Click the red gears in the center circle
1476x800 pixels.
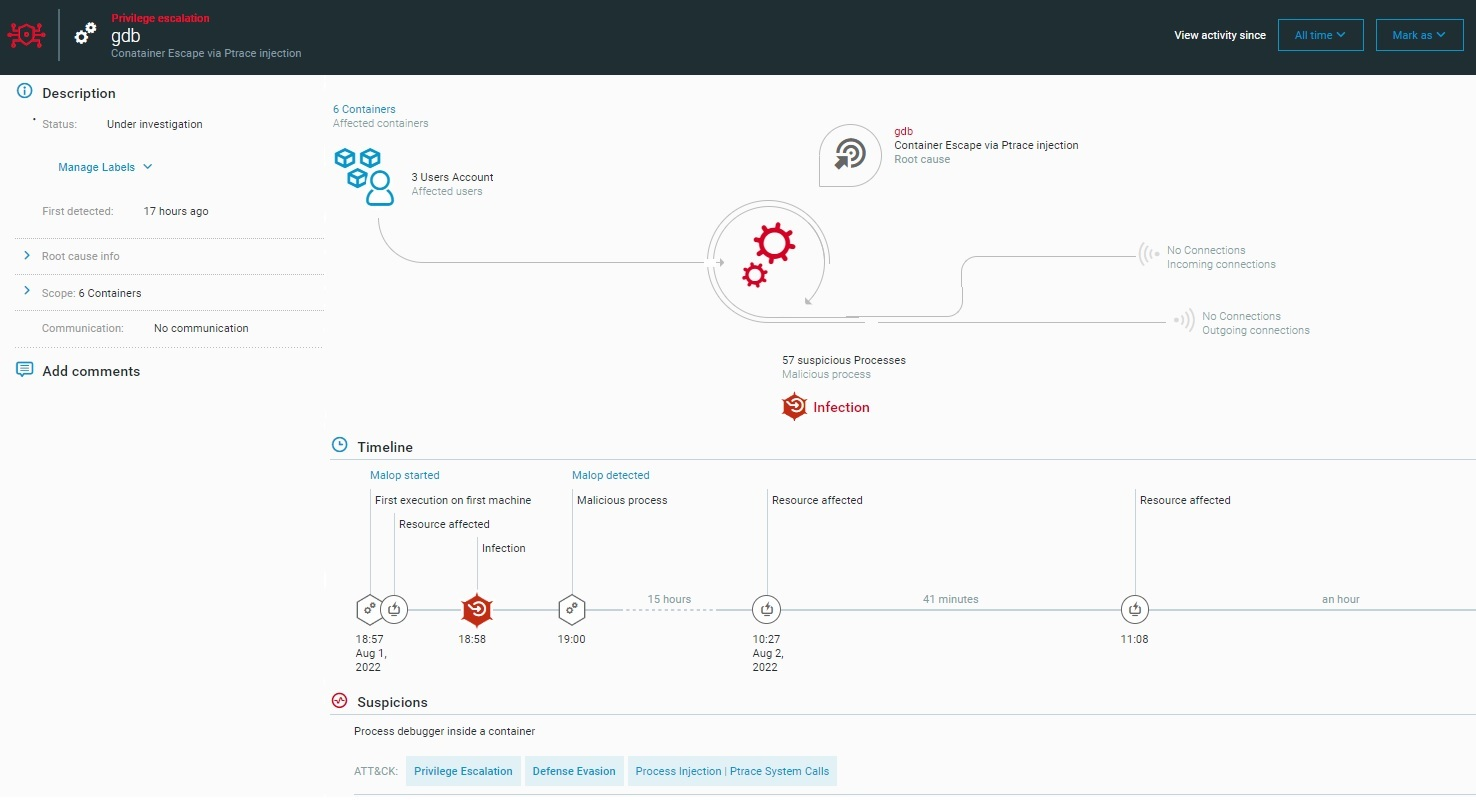766,256
